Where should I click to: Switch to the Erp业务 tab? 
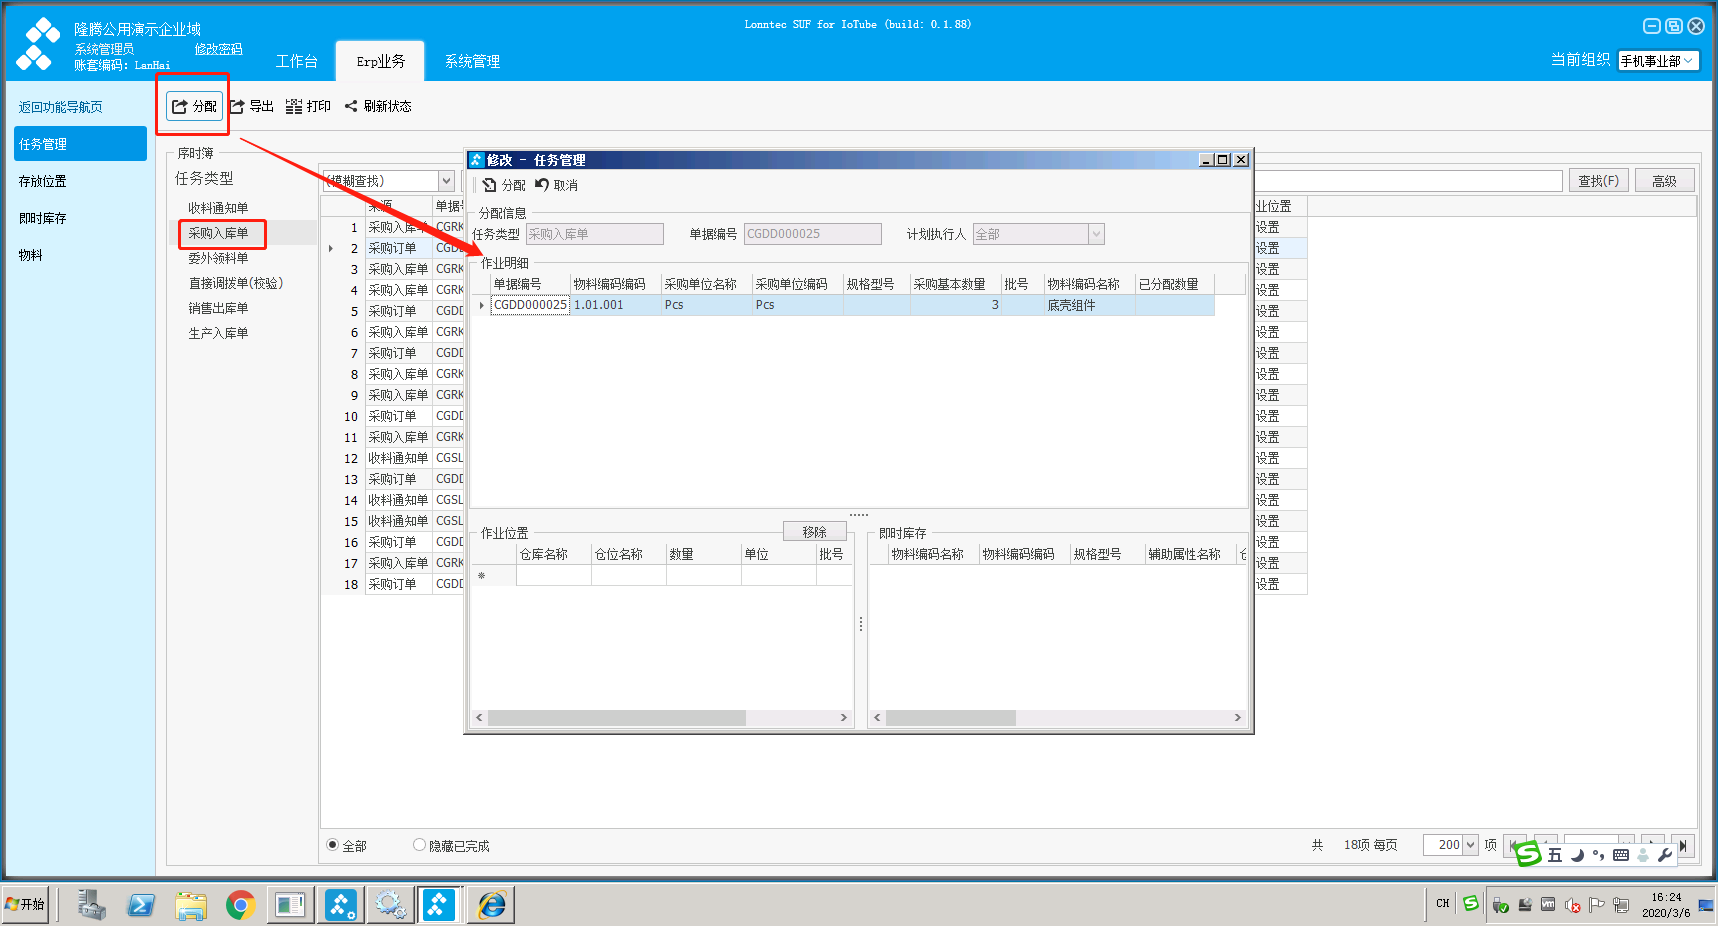381,61
